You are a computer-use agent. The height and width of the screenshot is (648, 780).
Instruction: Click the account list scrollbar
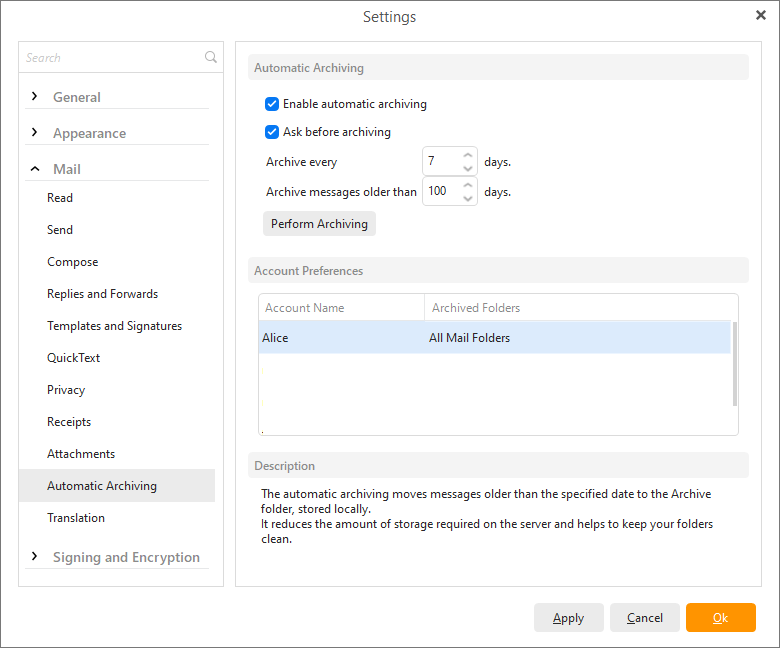click(734, 364)
